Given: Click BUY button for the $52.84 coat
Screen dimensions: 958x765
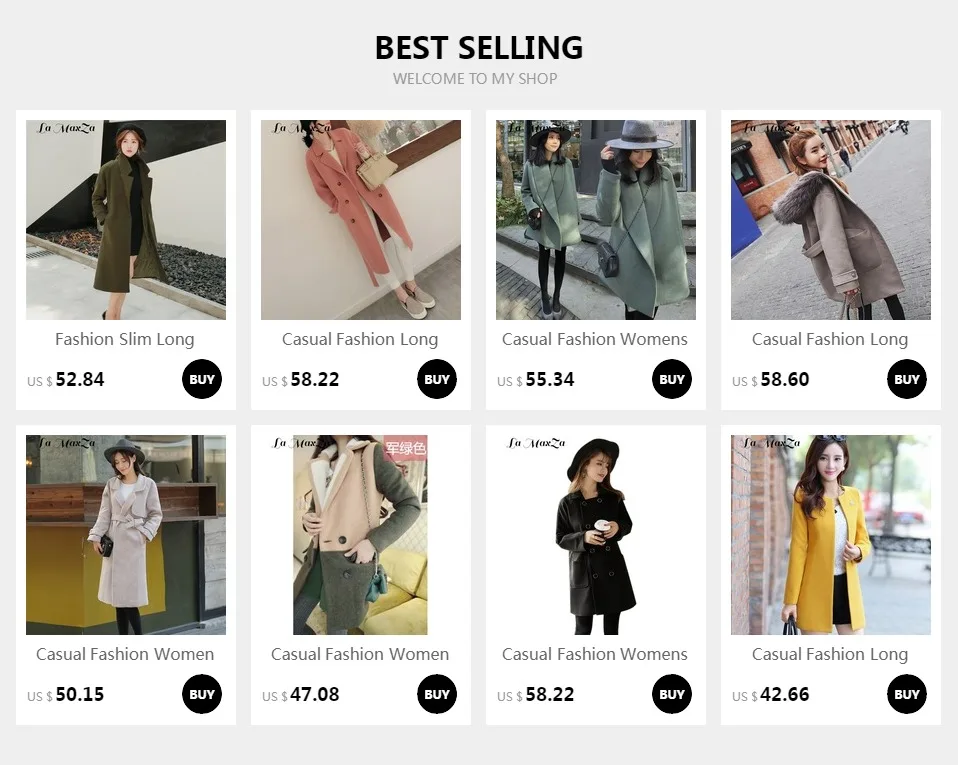Looking at the screenshot, I should pos(202,379).
